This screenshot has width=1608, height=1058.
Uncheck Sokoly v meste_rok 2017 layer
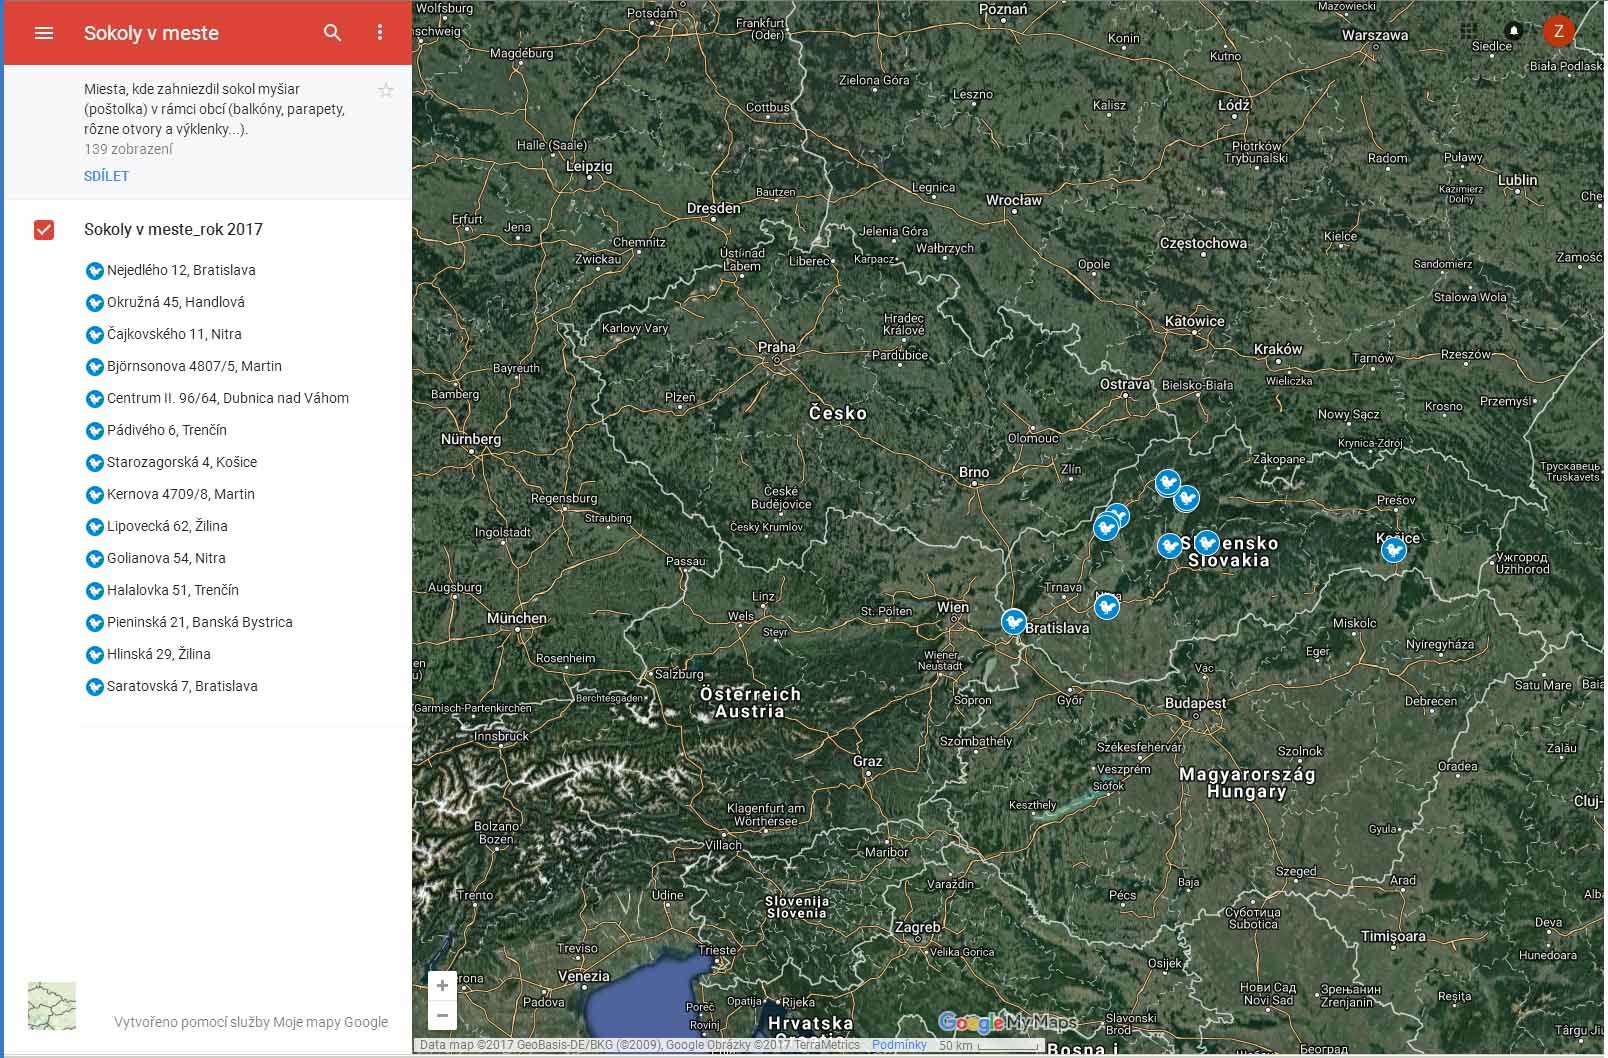click(44, 230)
